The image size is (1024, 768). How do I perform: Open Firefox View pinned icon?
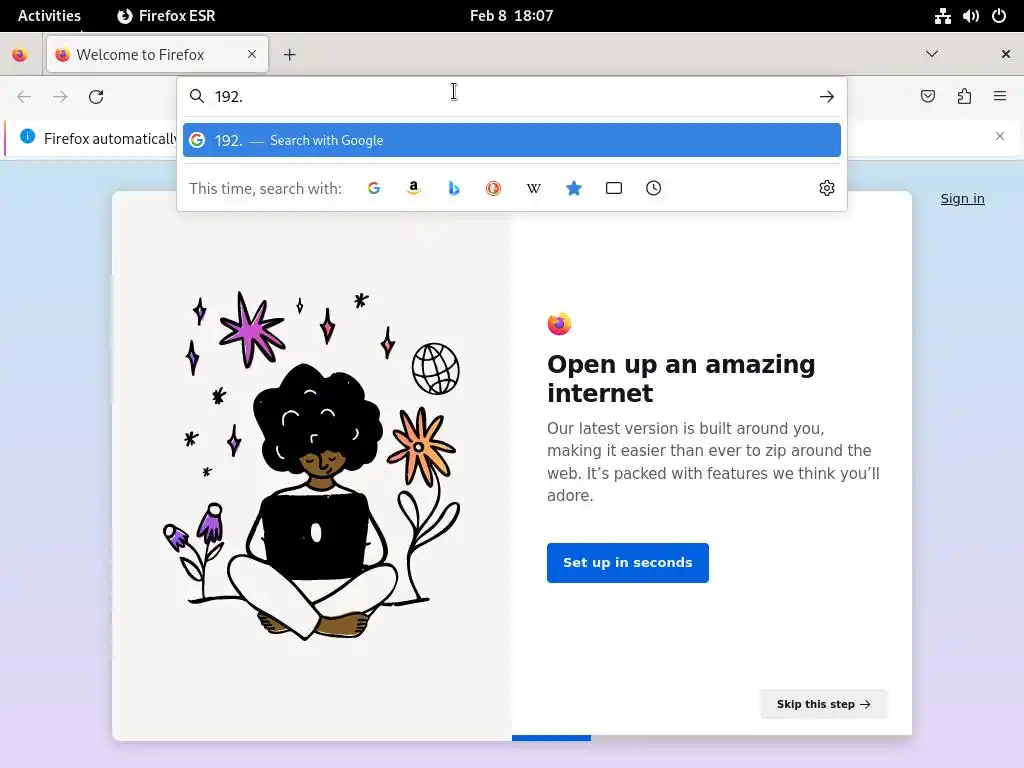click(x=20, y=55)
